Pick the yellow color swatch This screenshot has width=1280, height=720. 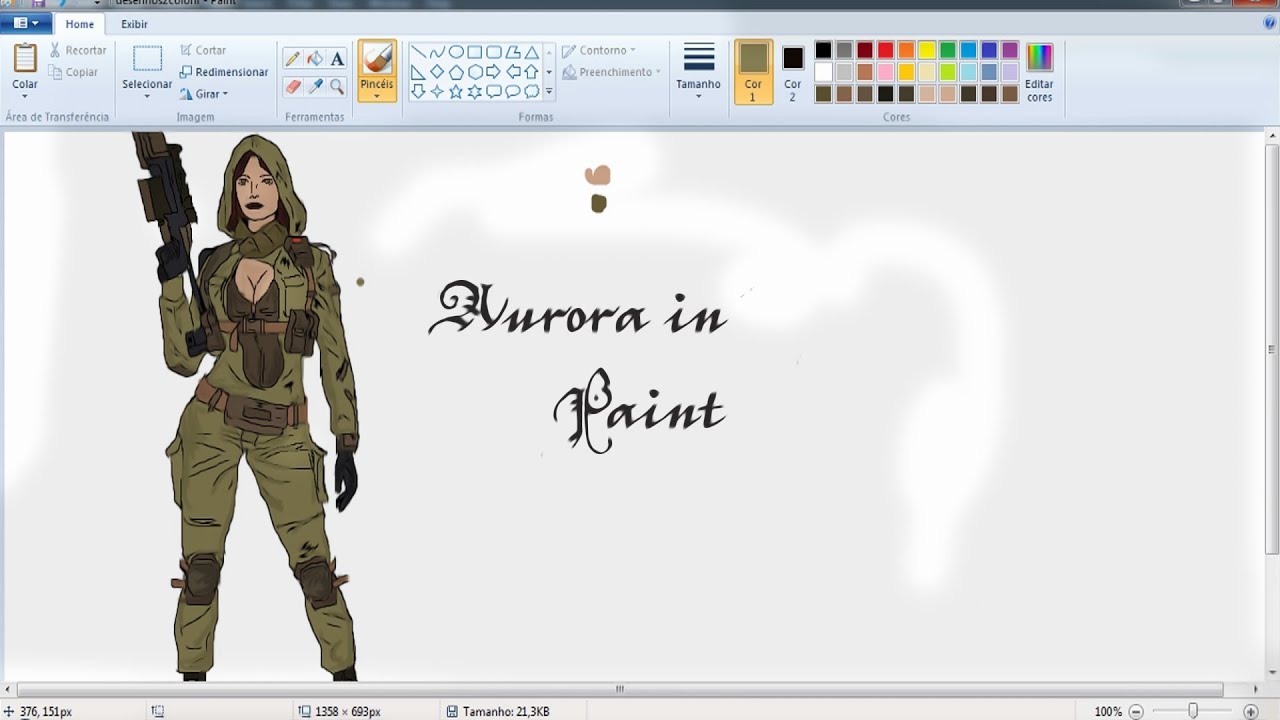927,50
